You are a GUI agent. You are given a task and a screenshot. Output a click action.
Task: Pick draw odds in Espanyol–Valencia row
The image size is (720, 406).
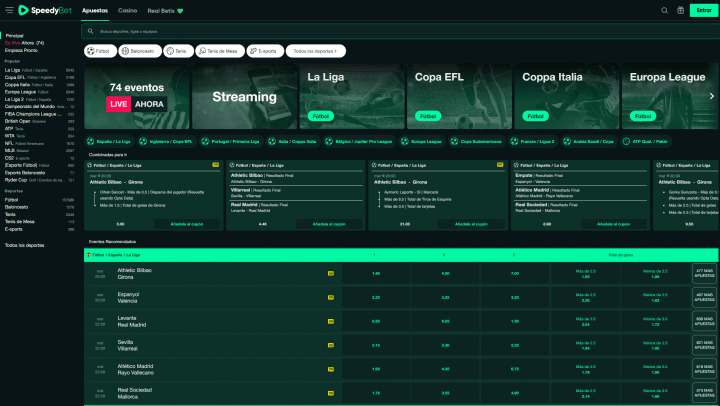pos(445,297)
